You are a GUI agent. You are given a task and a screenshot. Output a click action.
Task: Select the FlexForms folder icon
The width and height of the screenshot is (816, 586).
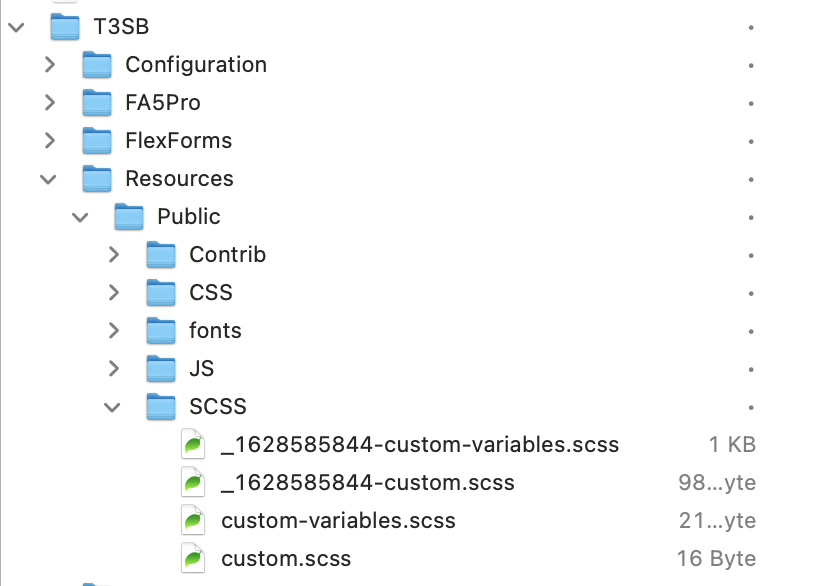click(97, 141)
